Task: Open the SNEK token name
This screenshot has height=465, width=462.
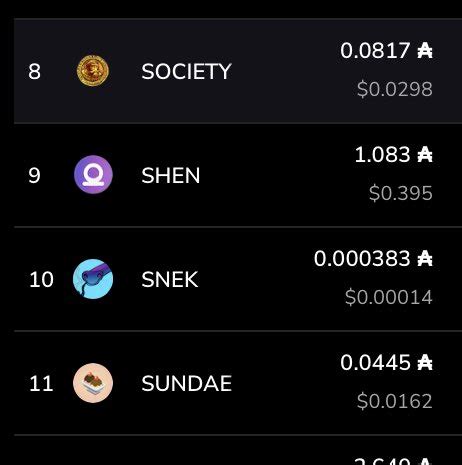Action: point(170,279)
